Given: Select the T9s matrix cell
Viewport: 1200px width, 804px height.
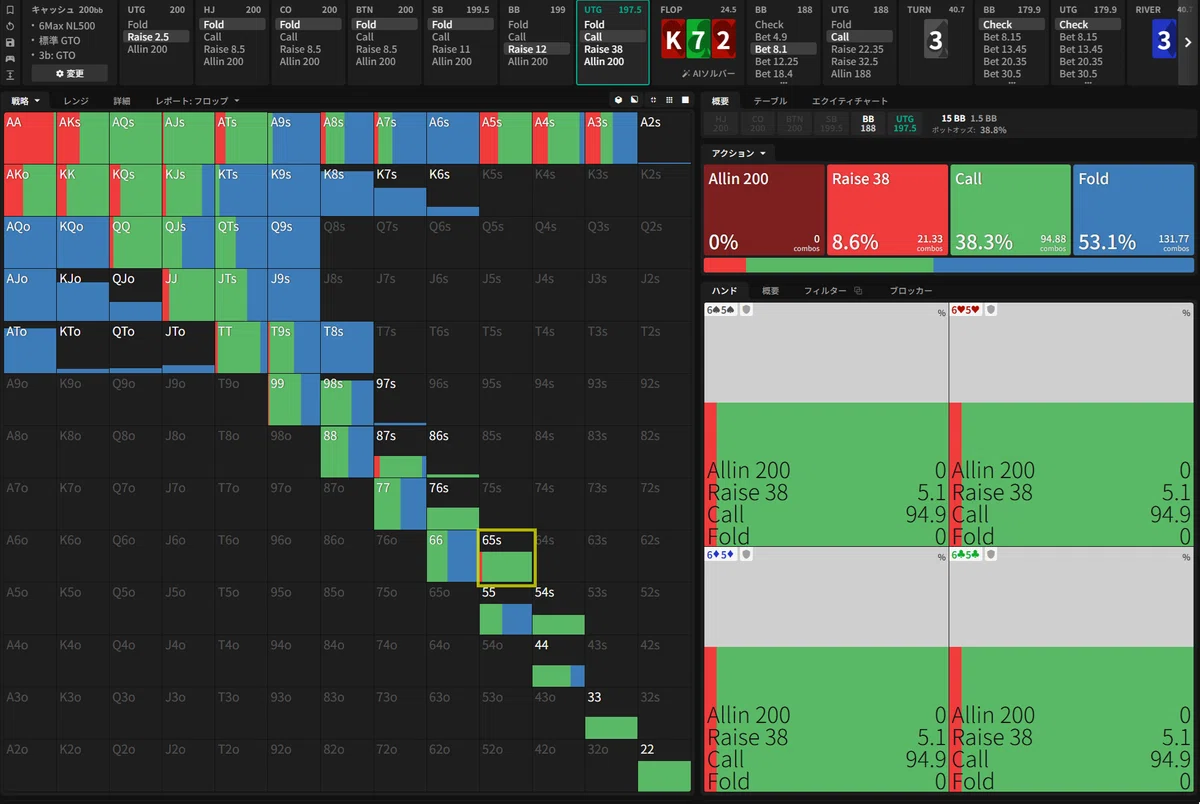Looking at the screenshot, I should tap(294, 347).
